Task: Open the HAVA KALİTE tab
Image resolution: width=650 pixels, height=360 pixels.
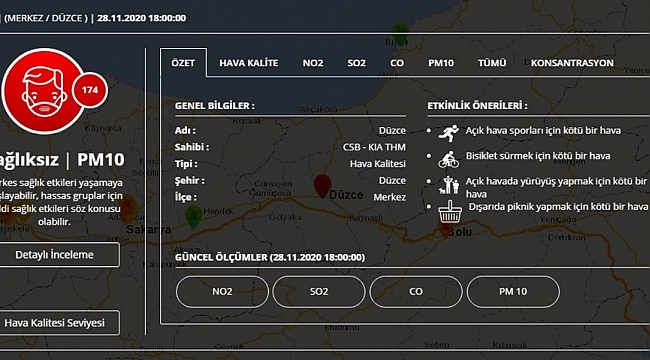Action: pos(249,63)
